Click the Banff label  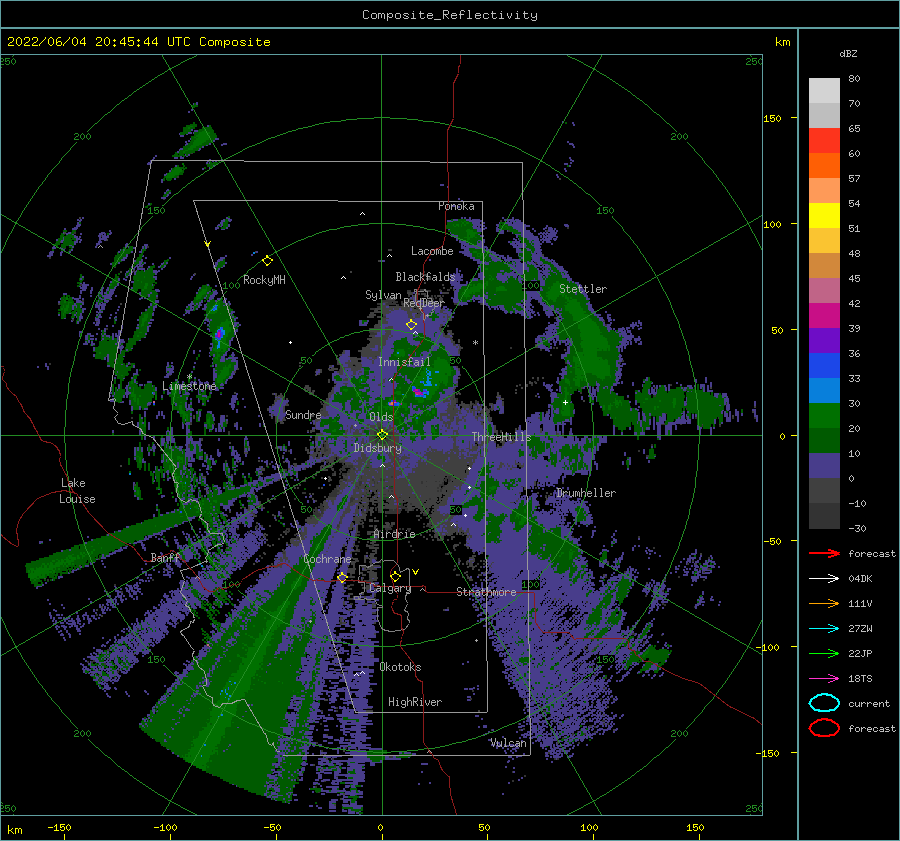[165, 558]
